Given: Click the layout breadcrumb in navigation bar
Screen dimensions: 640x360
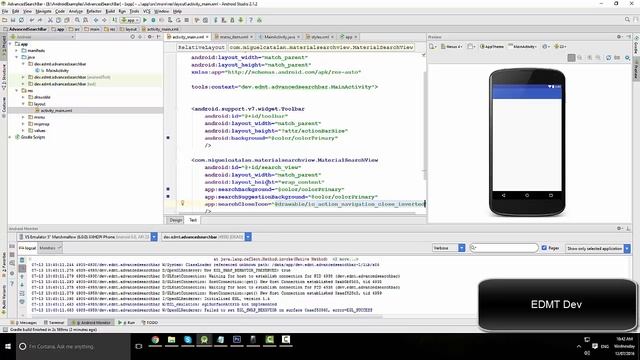Looking at the screenshot, I should click(129, 29).
